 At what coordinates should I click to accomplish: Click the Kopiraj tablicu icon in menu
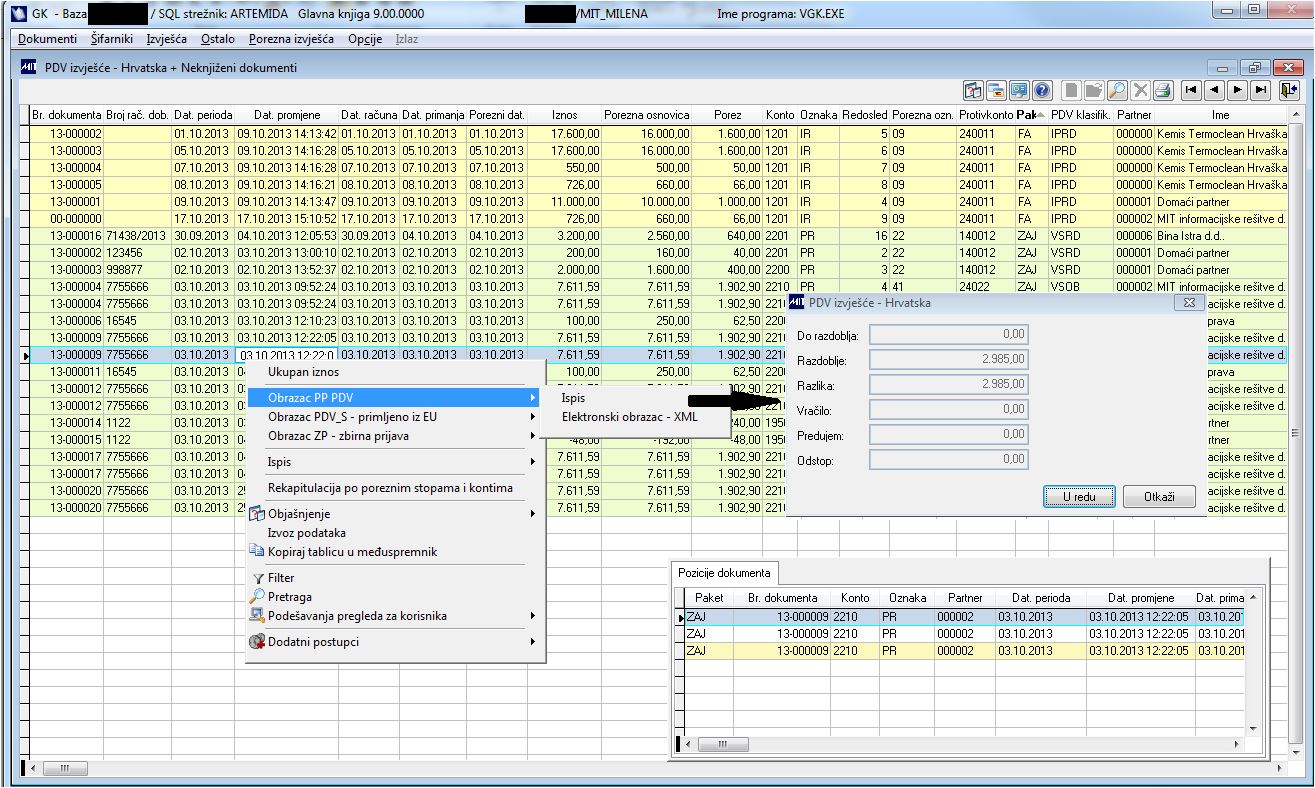[x=258, y=552]
